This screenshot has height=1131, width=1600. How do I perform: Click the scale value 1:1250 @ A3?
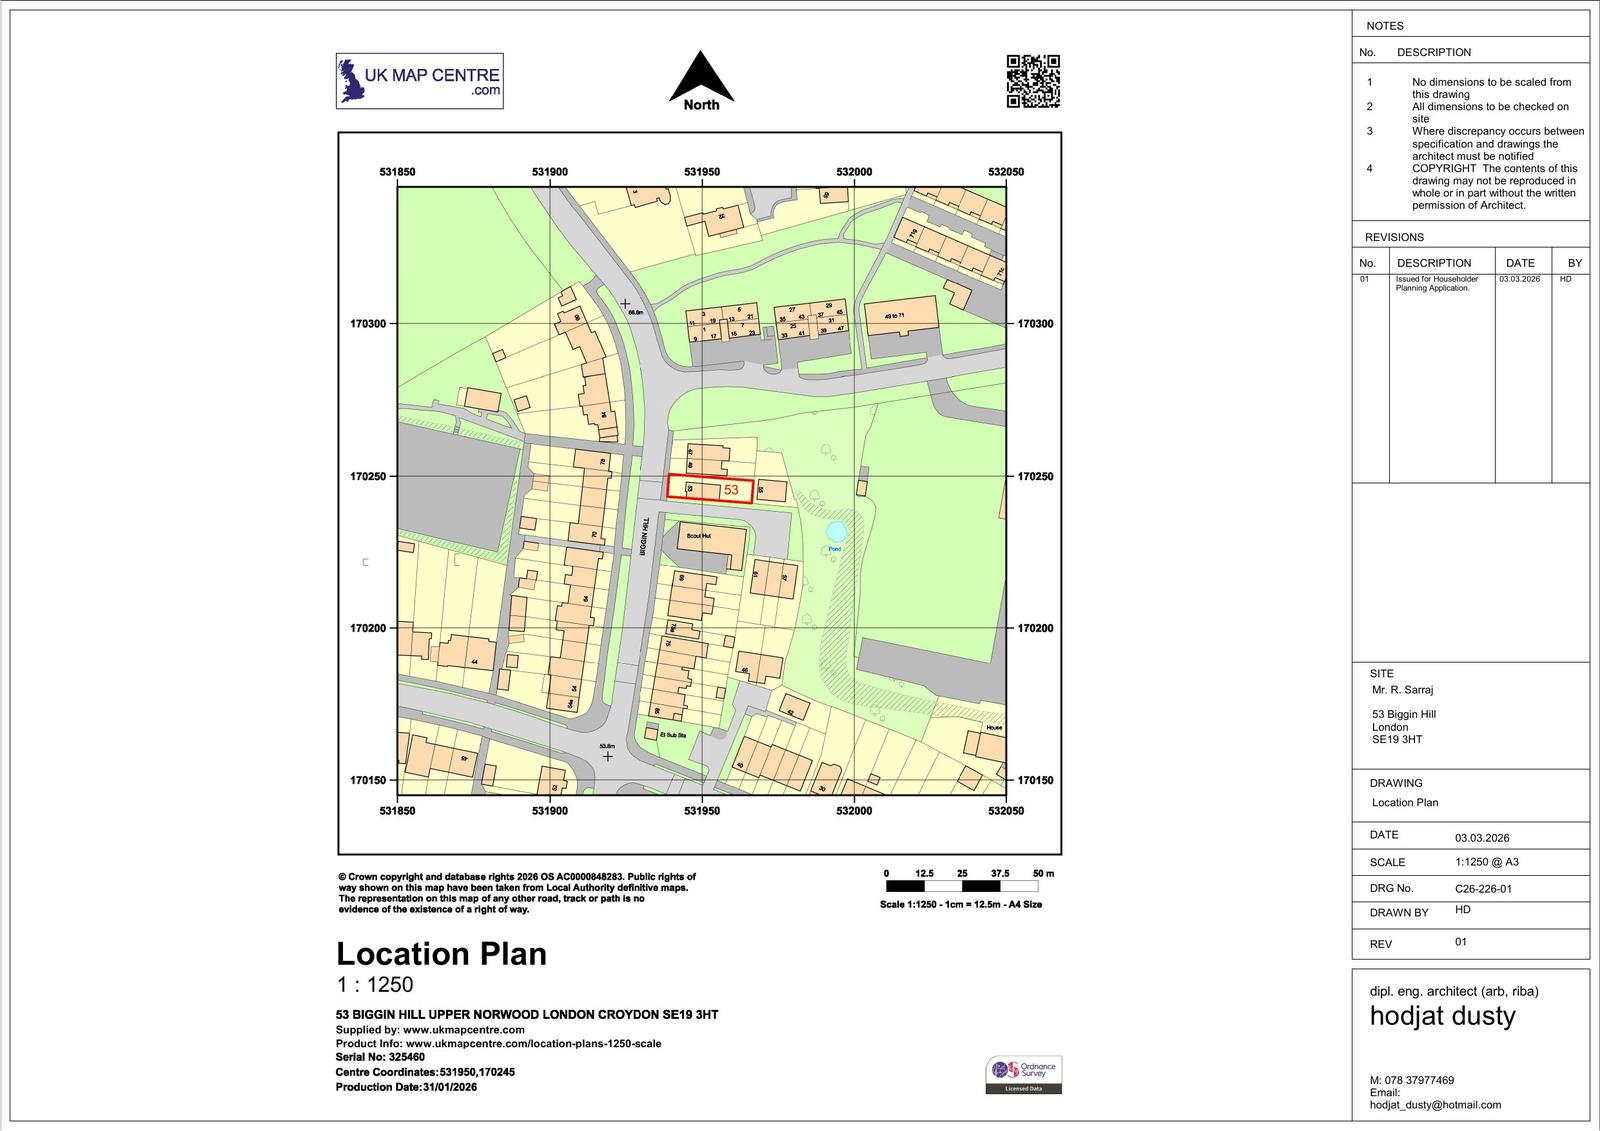click(x=1486, y=862)
